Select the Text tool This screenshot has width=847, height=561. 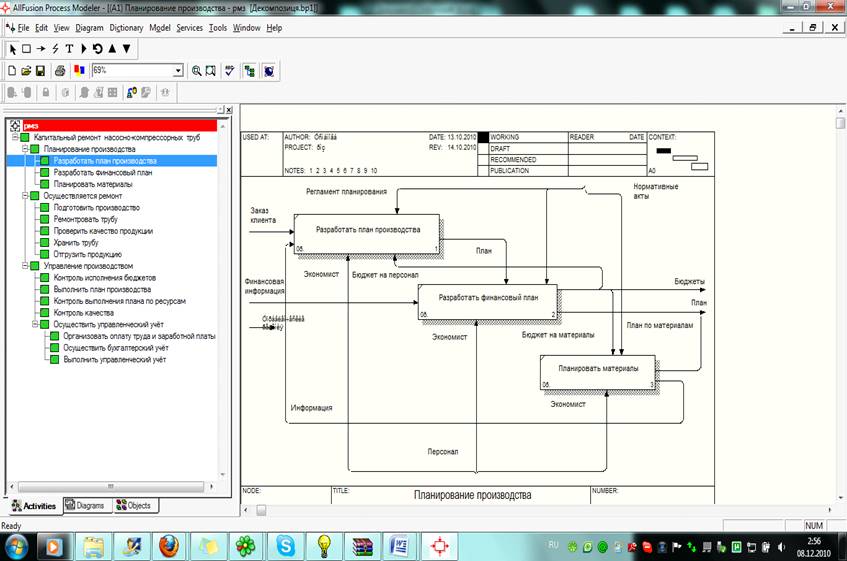pyautogui.click(x=69, y=48)
